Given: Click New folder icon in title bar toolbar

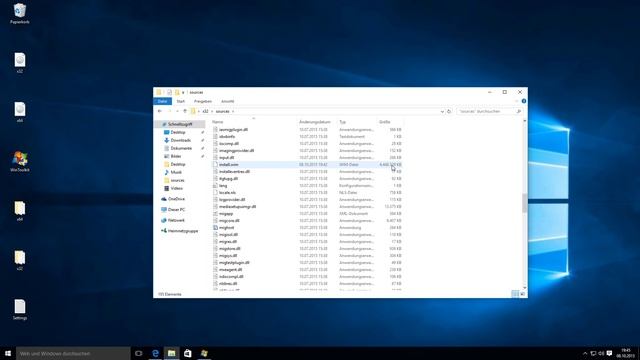Looking at the screenshot, I should pyautogui.click(x=177, y=92).
